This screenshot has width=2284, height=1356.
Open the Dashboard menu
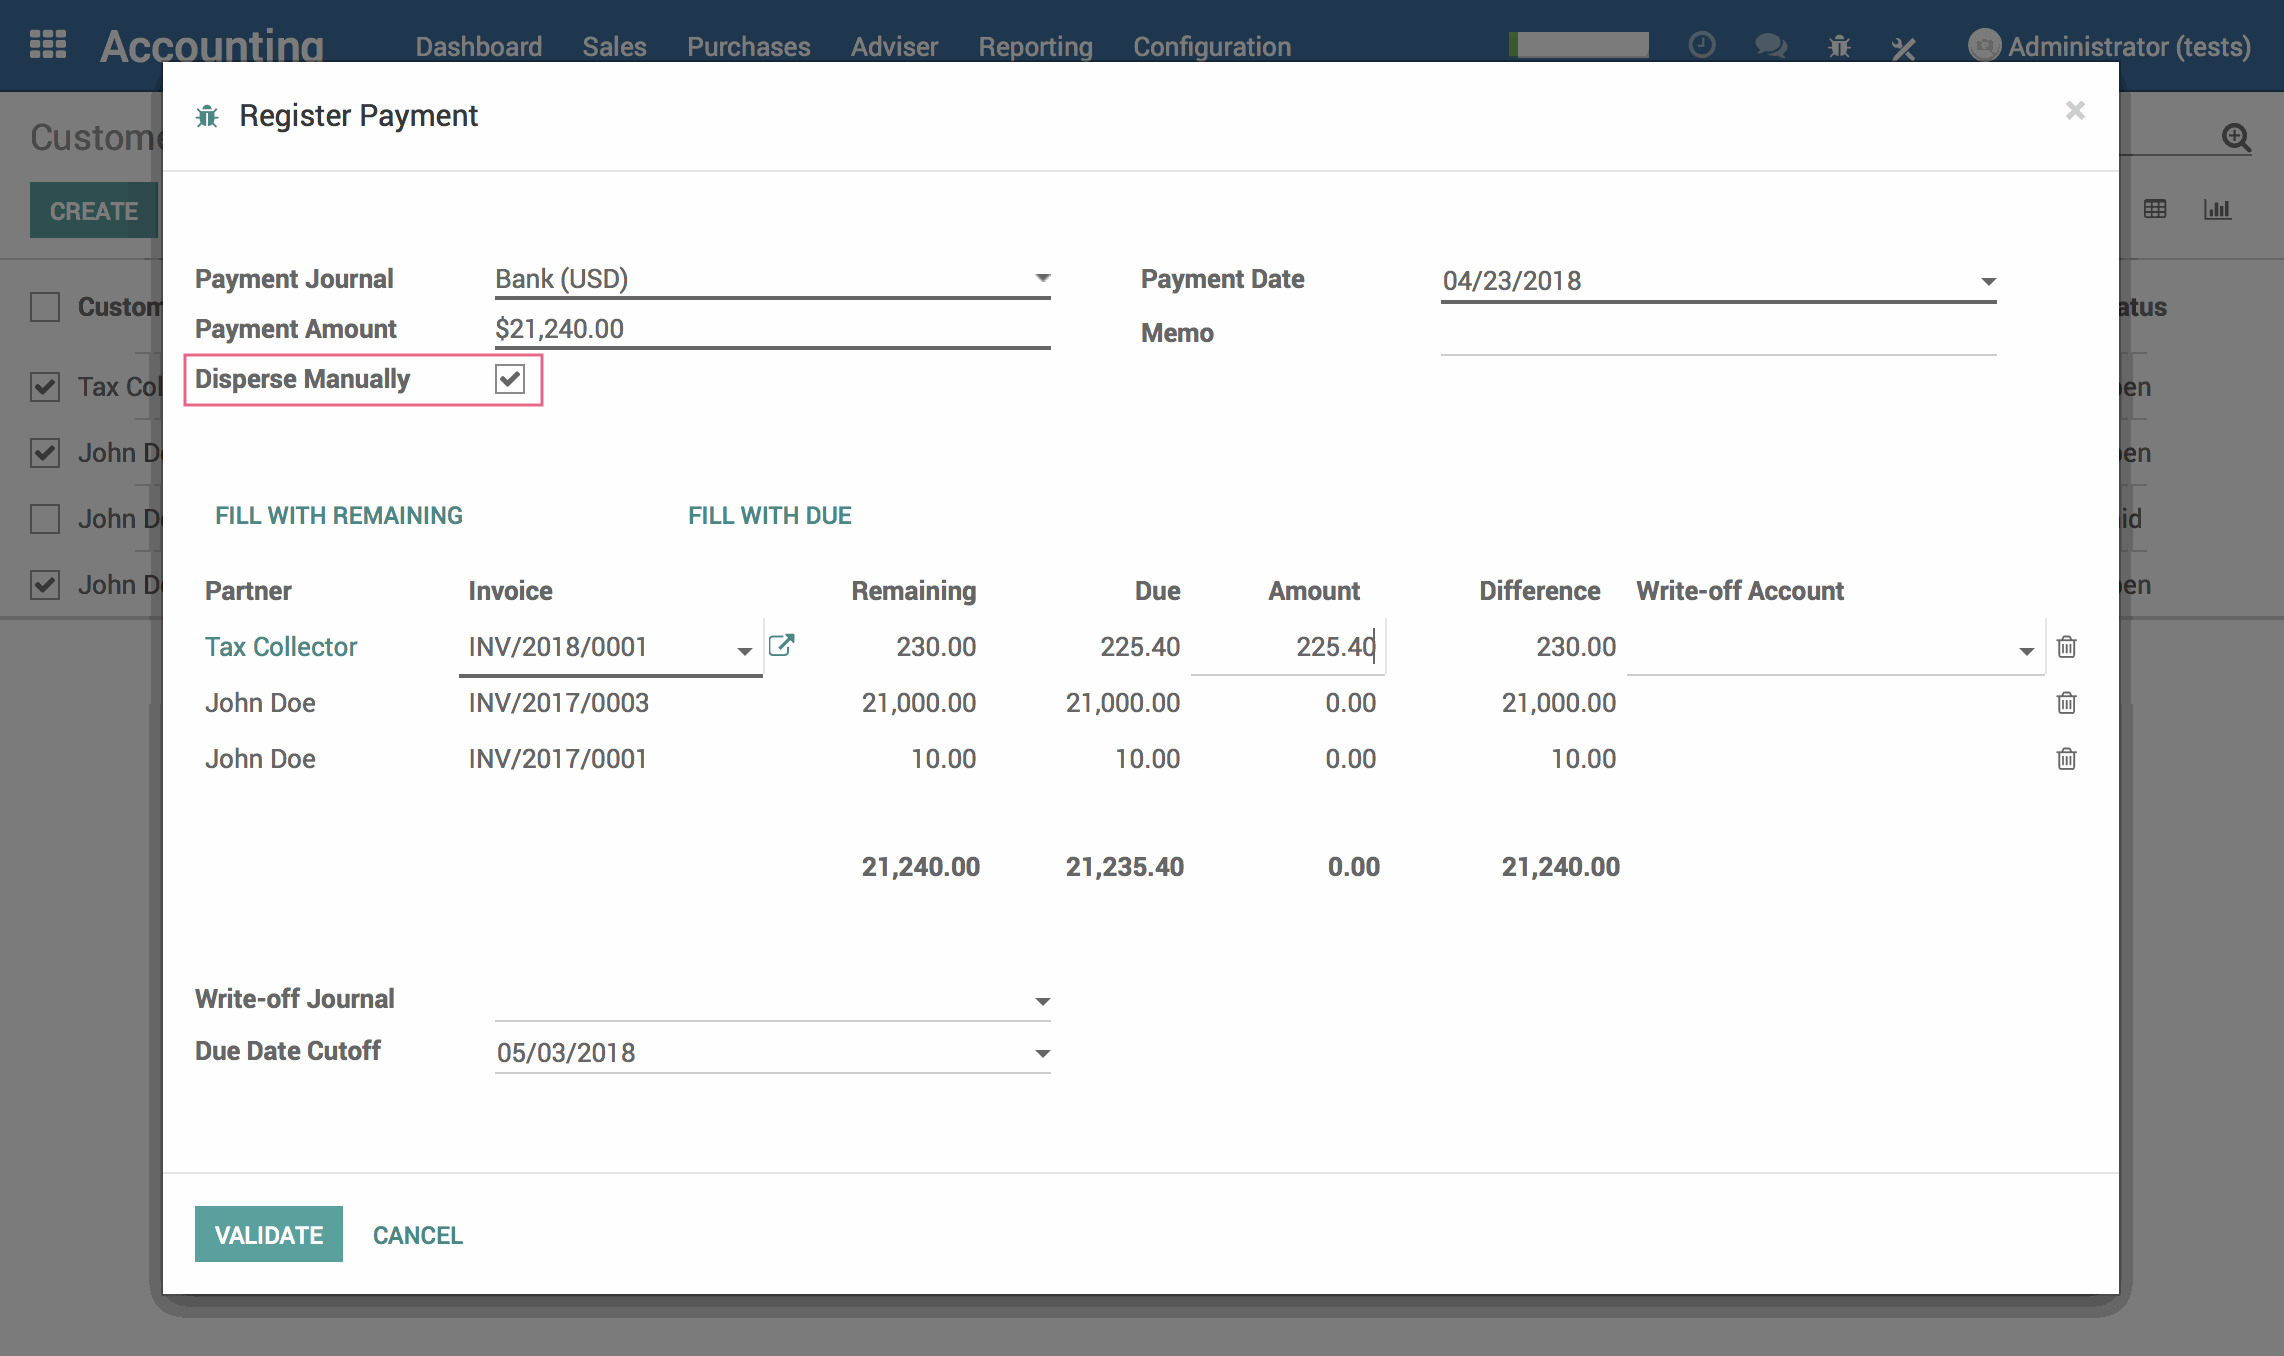tap(478, 47)
